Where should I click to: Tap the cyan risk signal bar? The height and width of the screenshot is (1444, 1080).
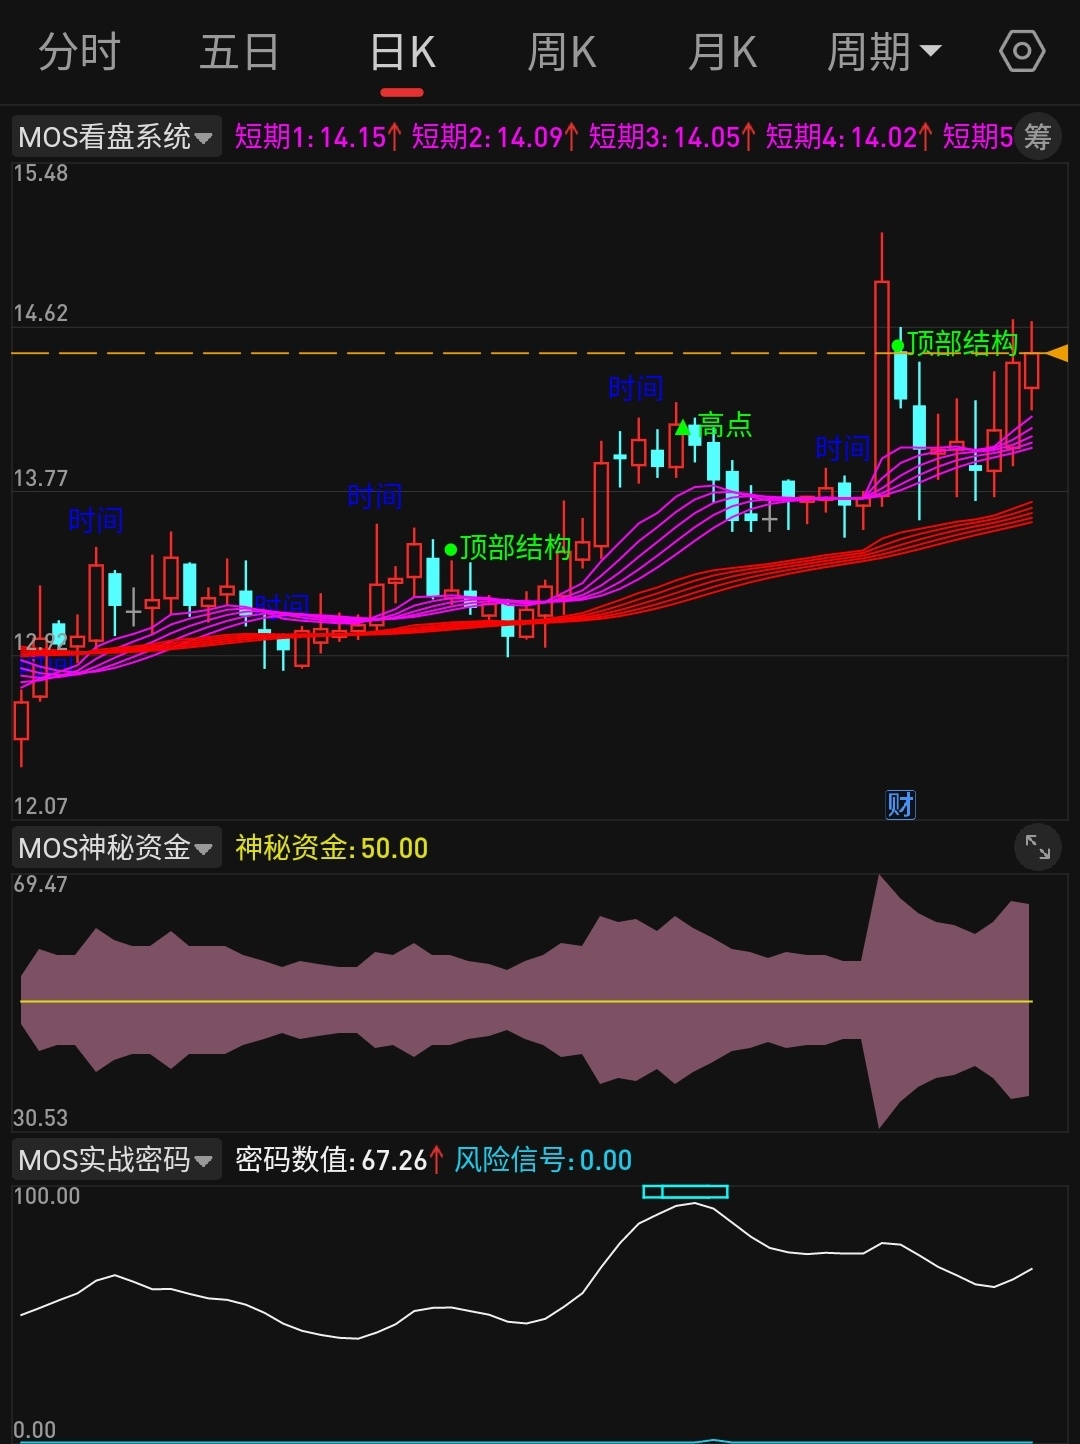pos(685,1191)
